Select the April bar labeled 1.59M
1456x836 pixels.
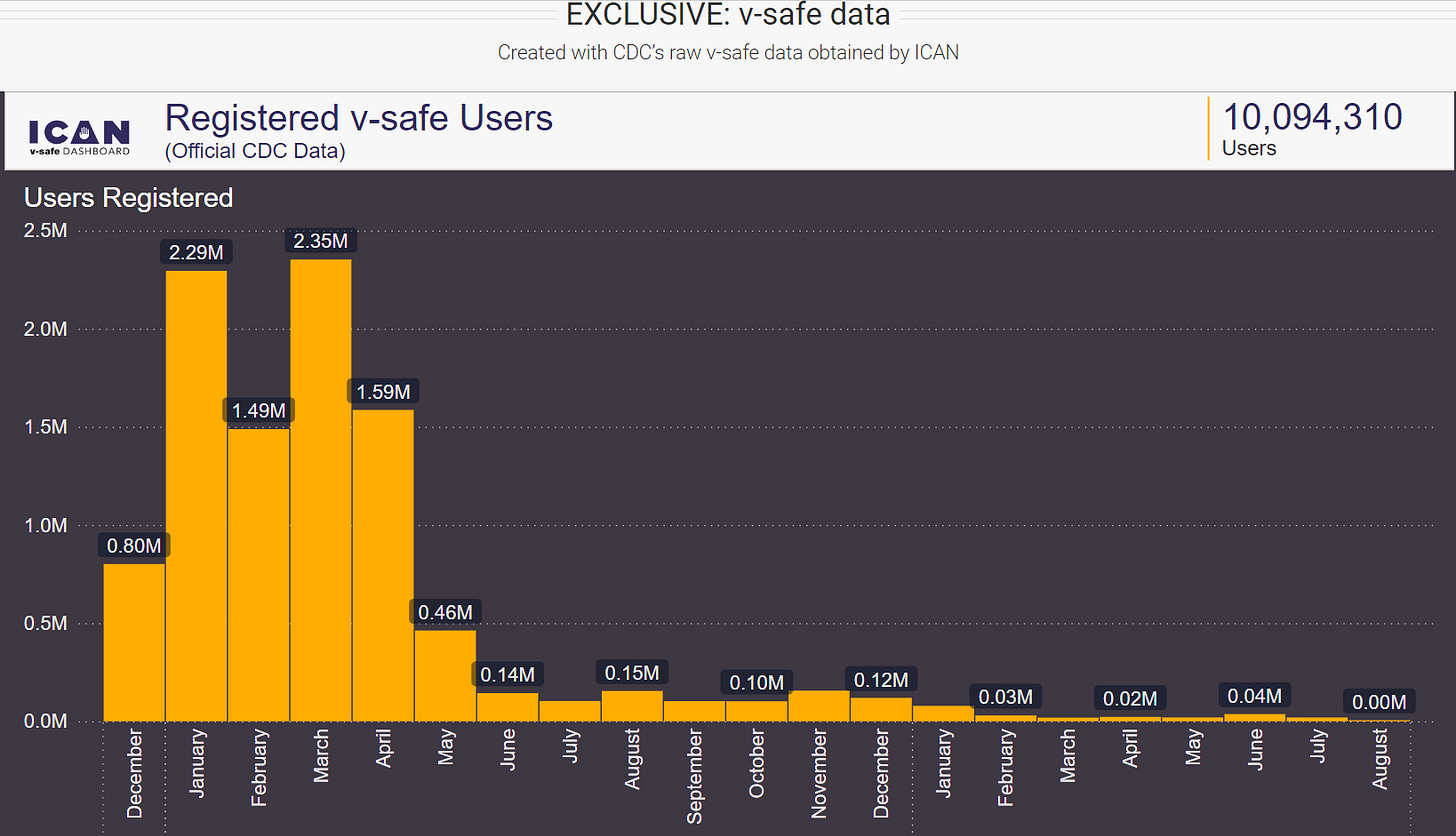click(x=383, y=565)
